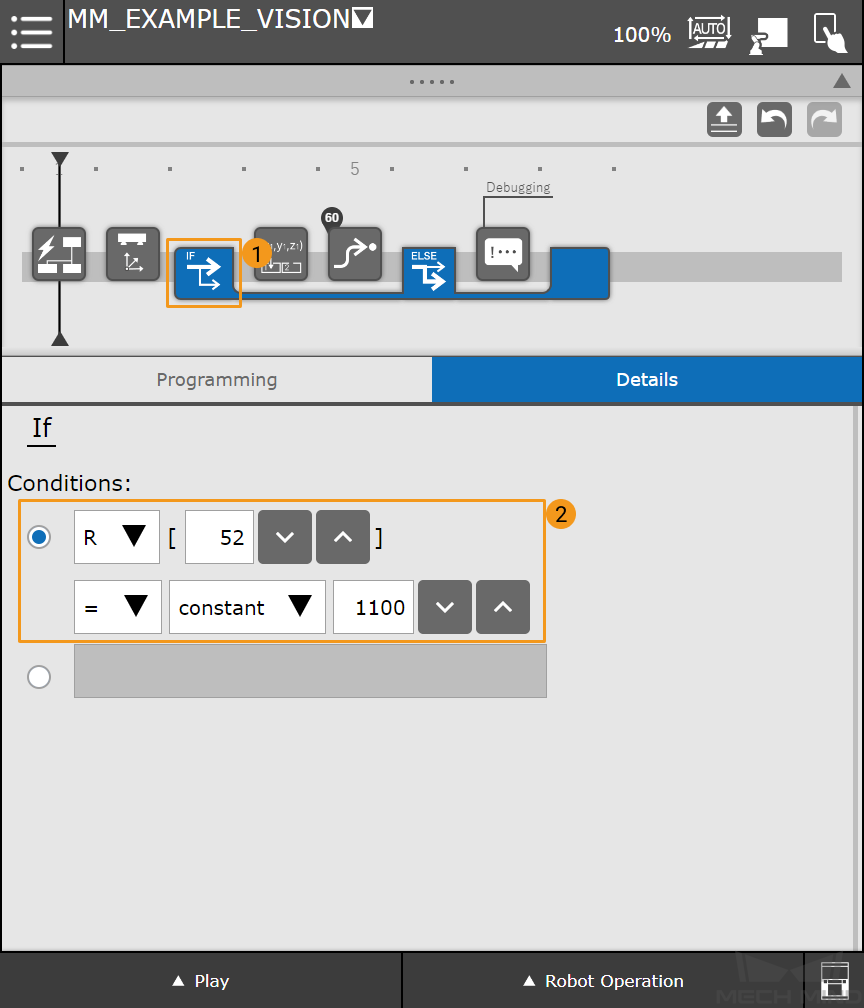Screen dimensions: 864x1008
Task: Increase register index 52 with up arrow
Action: pos(343,537)
